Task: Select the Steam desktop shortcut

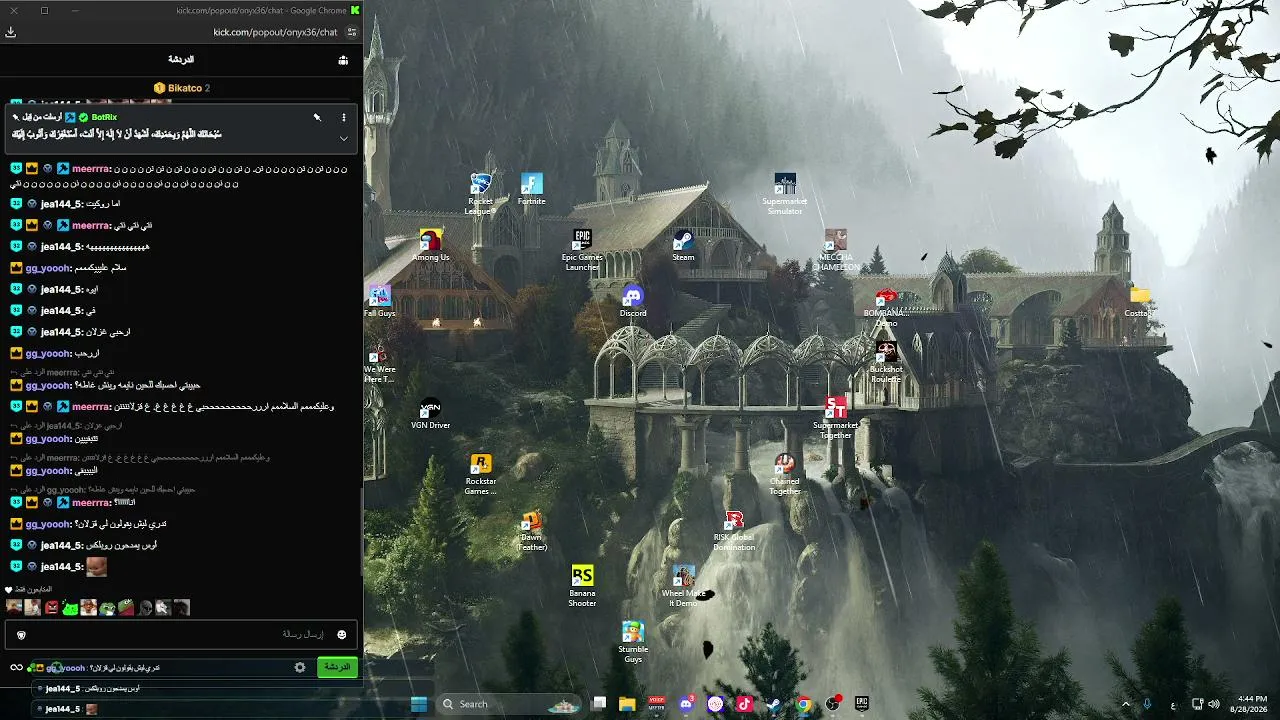Action: (x=683, y=245)
